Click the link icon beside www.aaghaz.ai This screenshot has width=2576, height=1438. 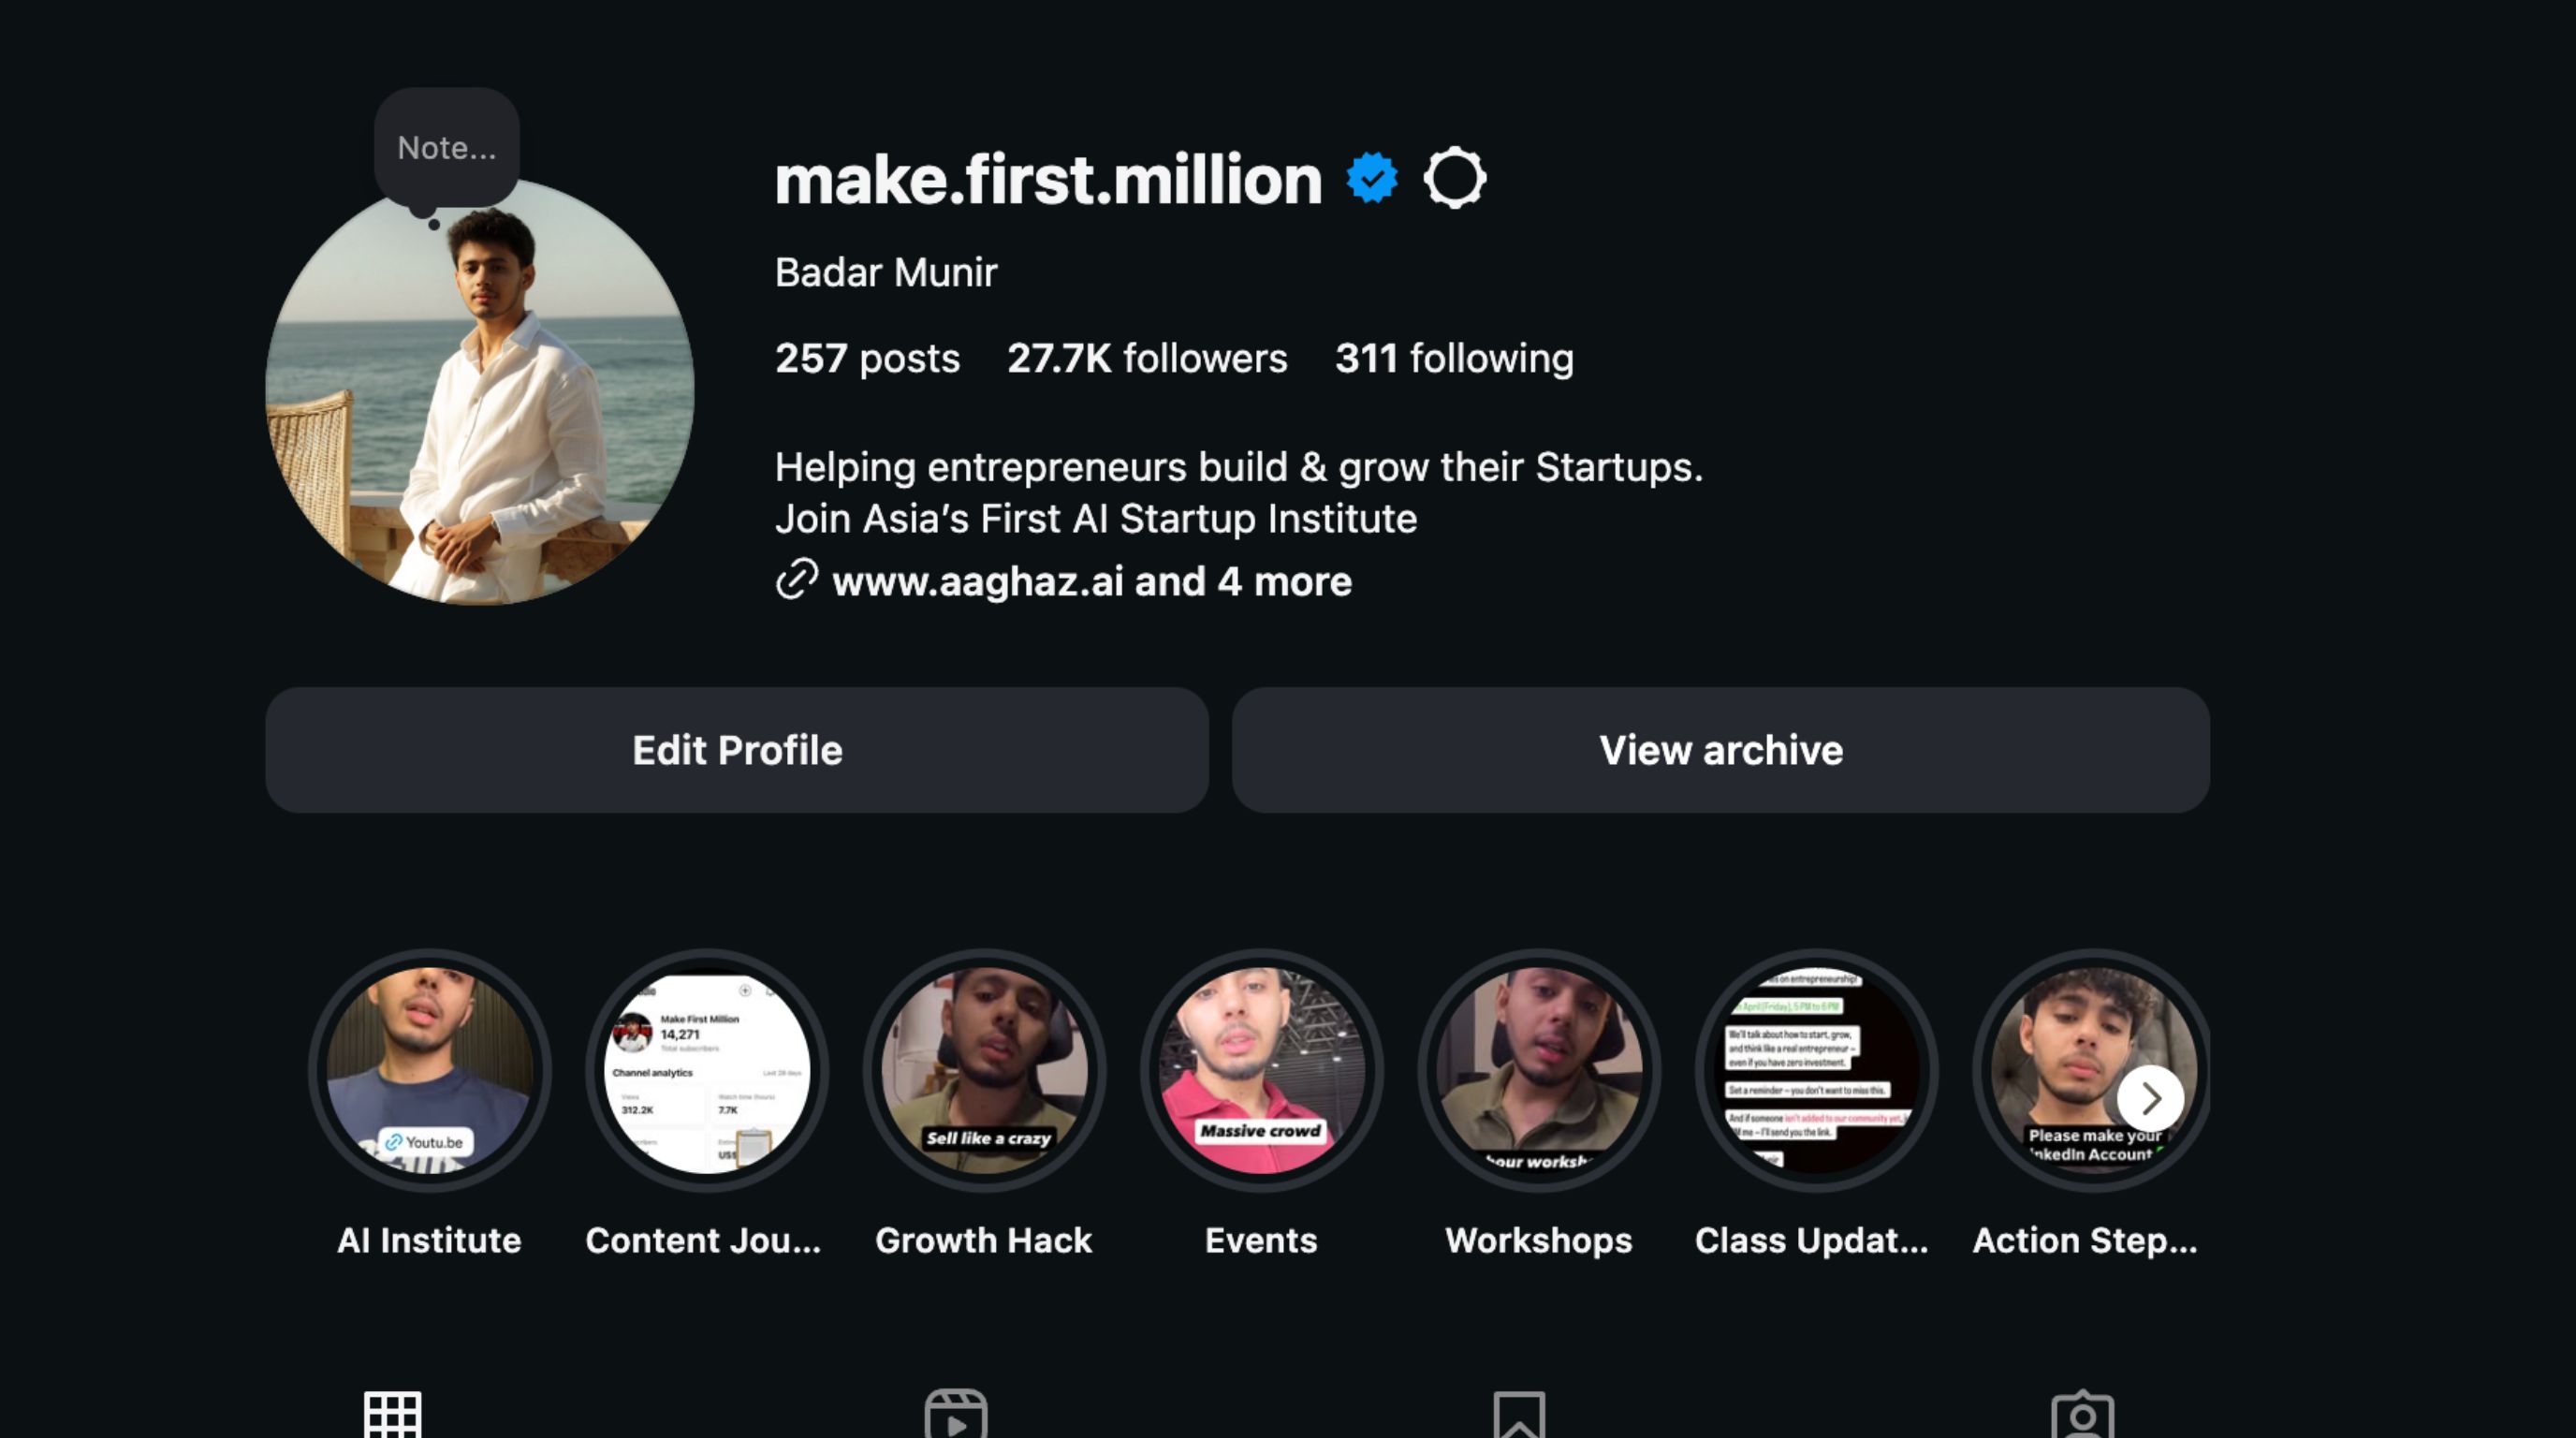[797, 580]
